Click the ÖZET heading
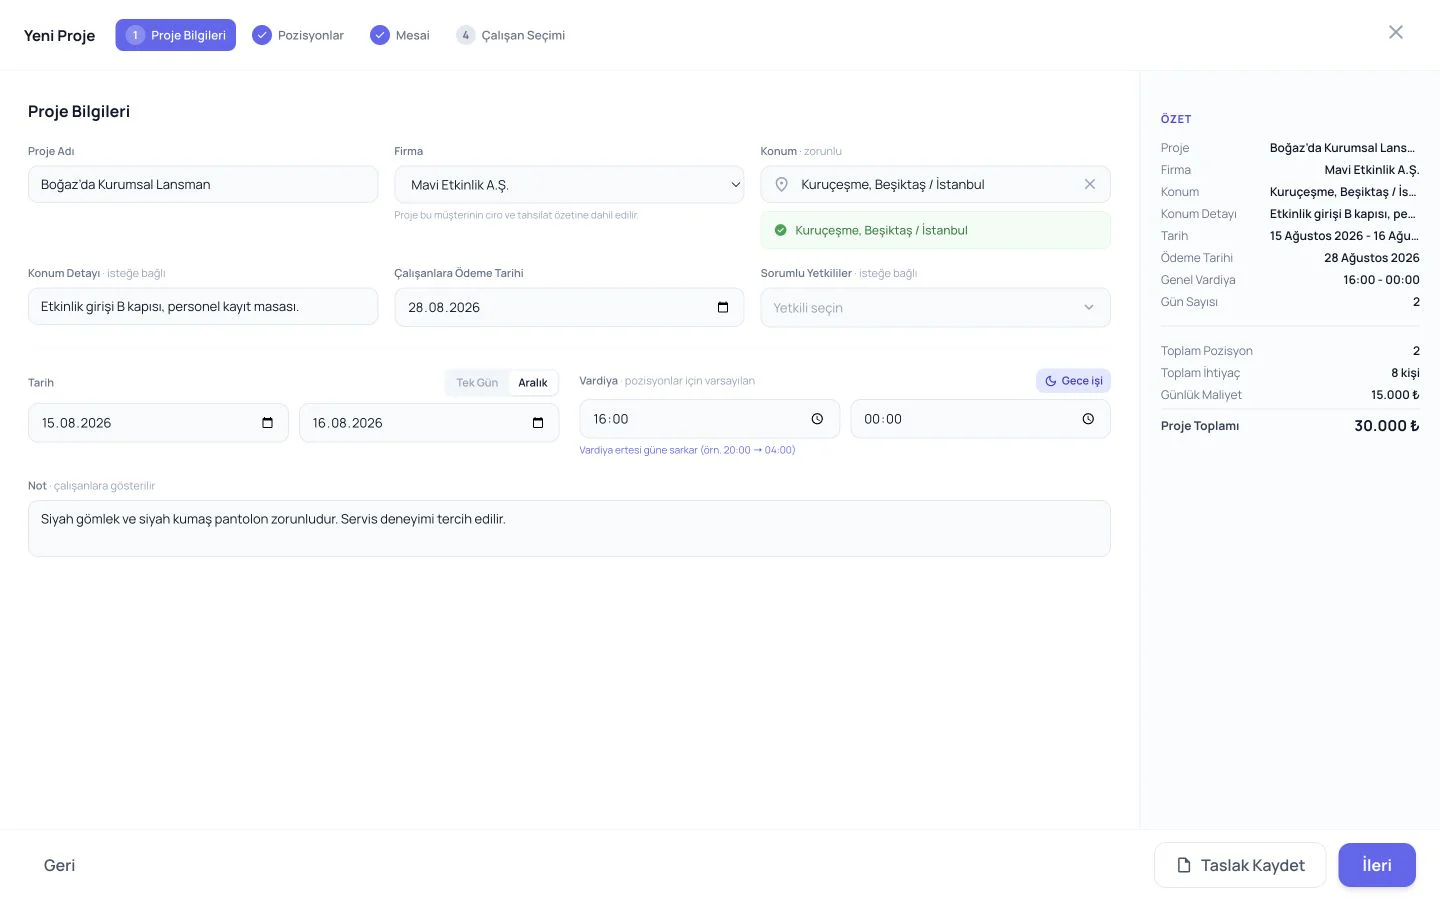1440x900 pixels. pos(1176,119)
